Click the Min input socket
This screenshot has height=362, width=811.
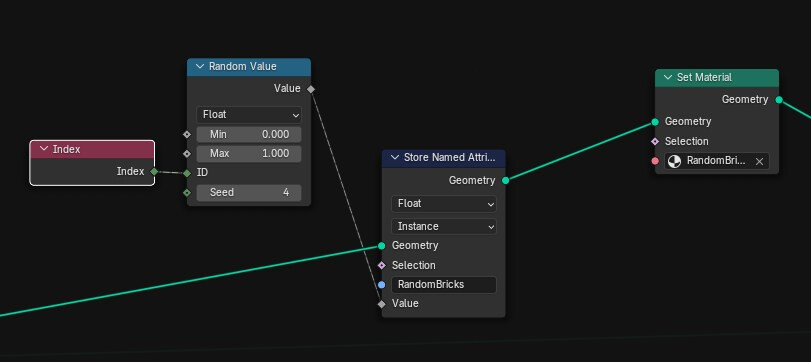187,134
